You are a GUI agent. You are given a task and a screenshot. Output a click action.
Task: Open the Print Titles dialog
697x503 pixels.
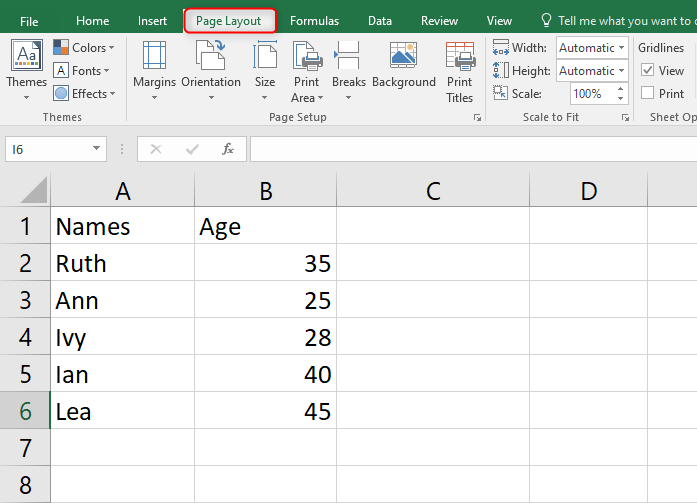click(460, 72)
